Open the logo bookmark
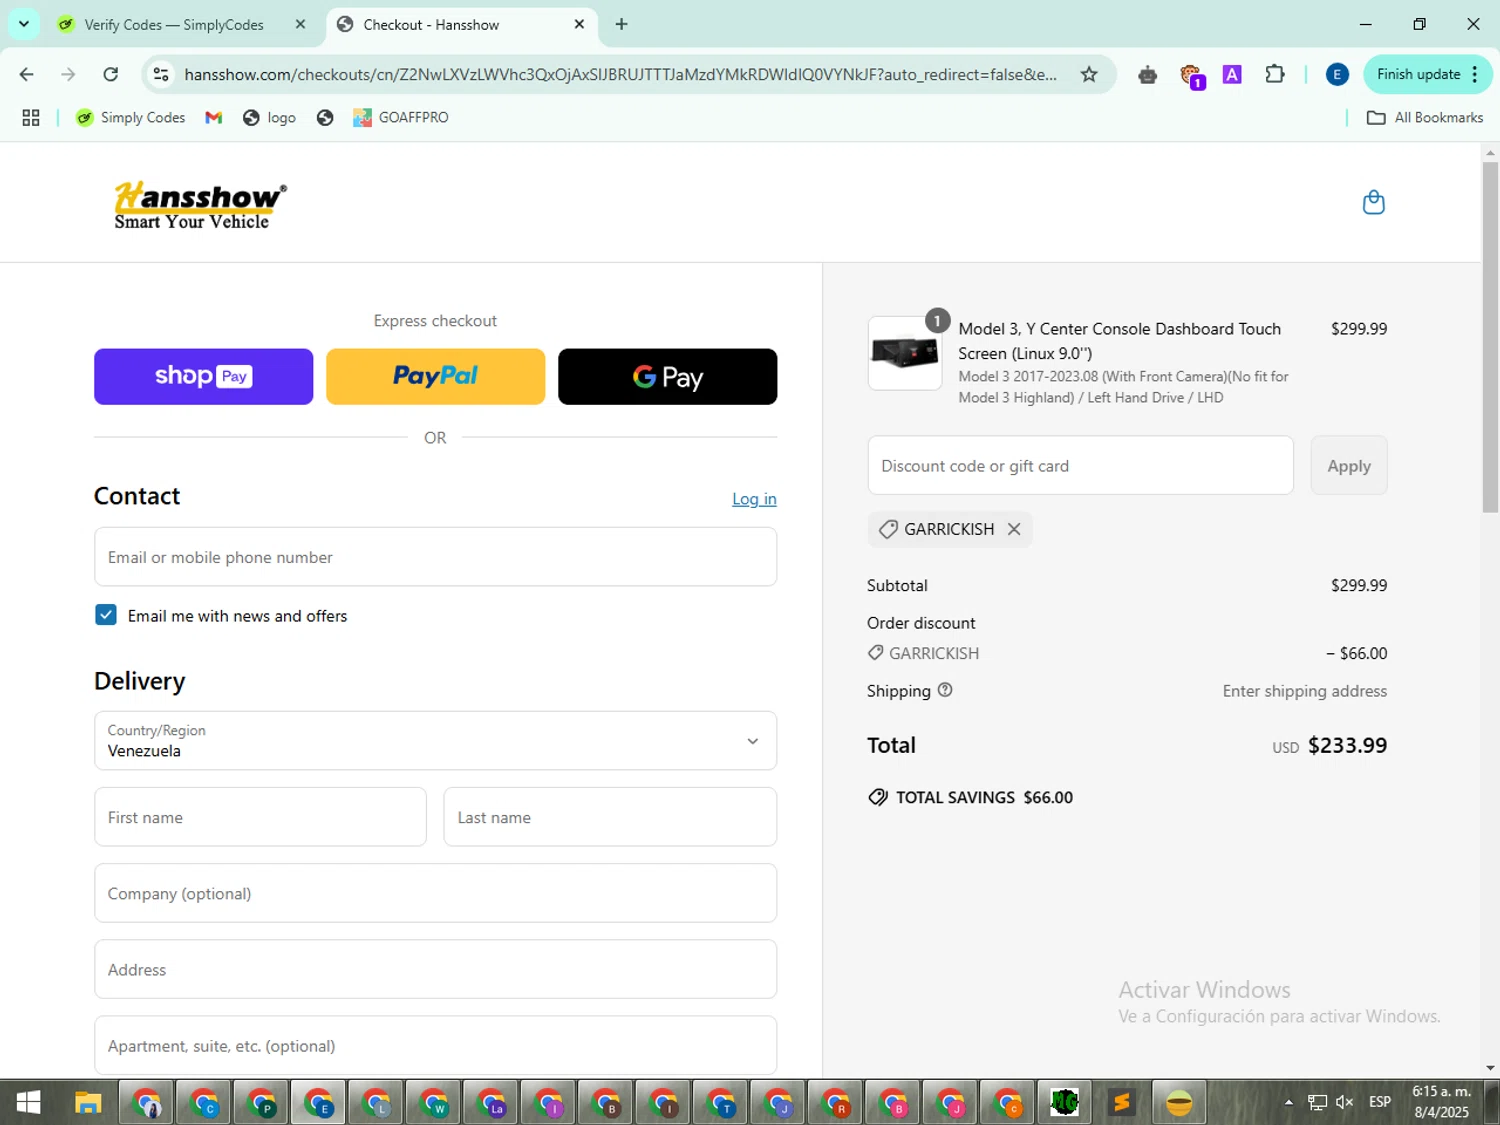The image size is (1500, 1125). [269, 117]
